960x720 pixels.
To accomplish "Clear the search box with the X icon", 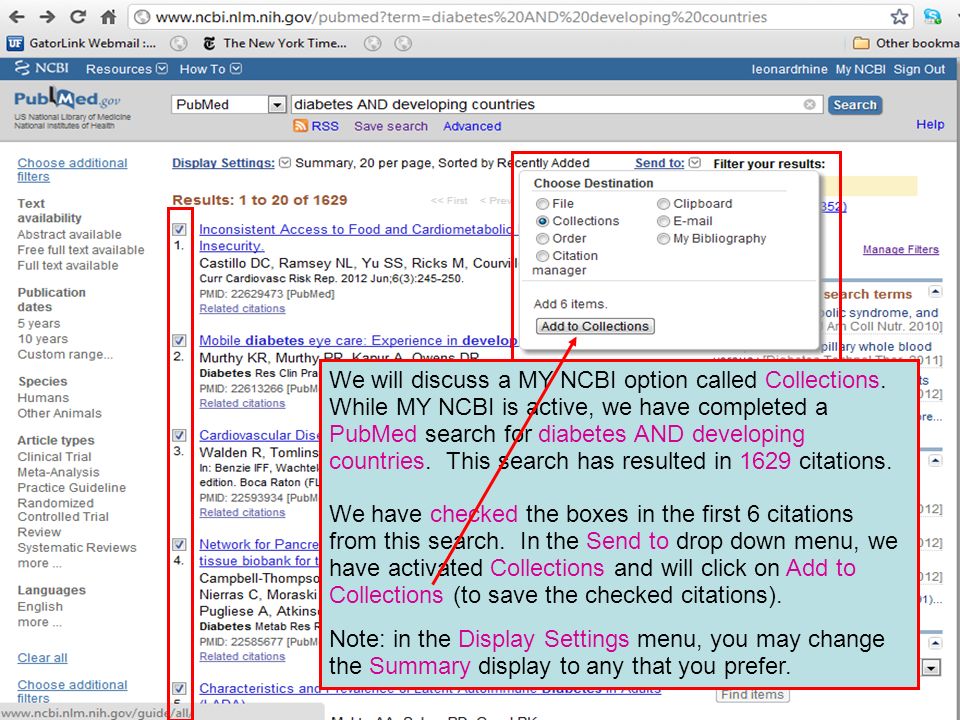I will click(x=809, y=105).
